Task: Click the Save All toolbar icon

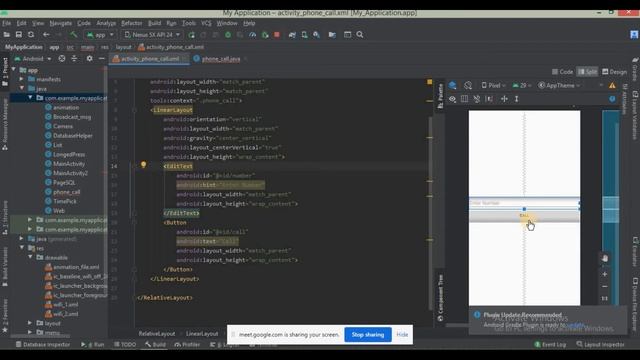Action: click(19, 35)
